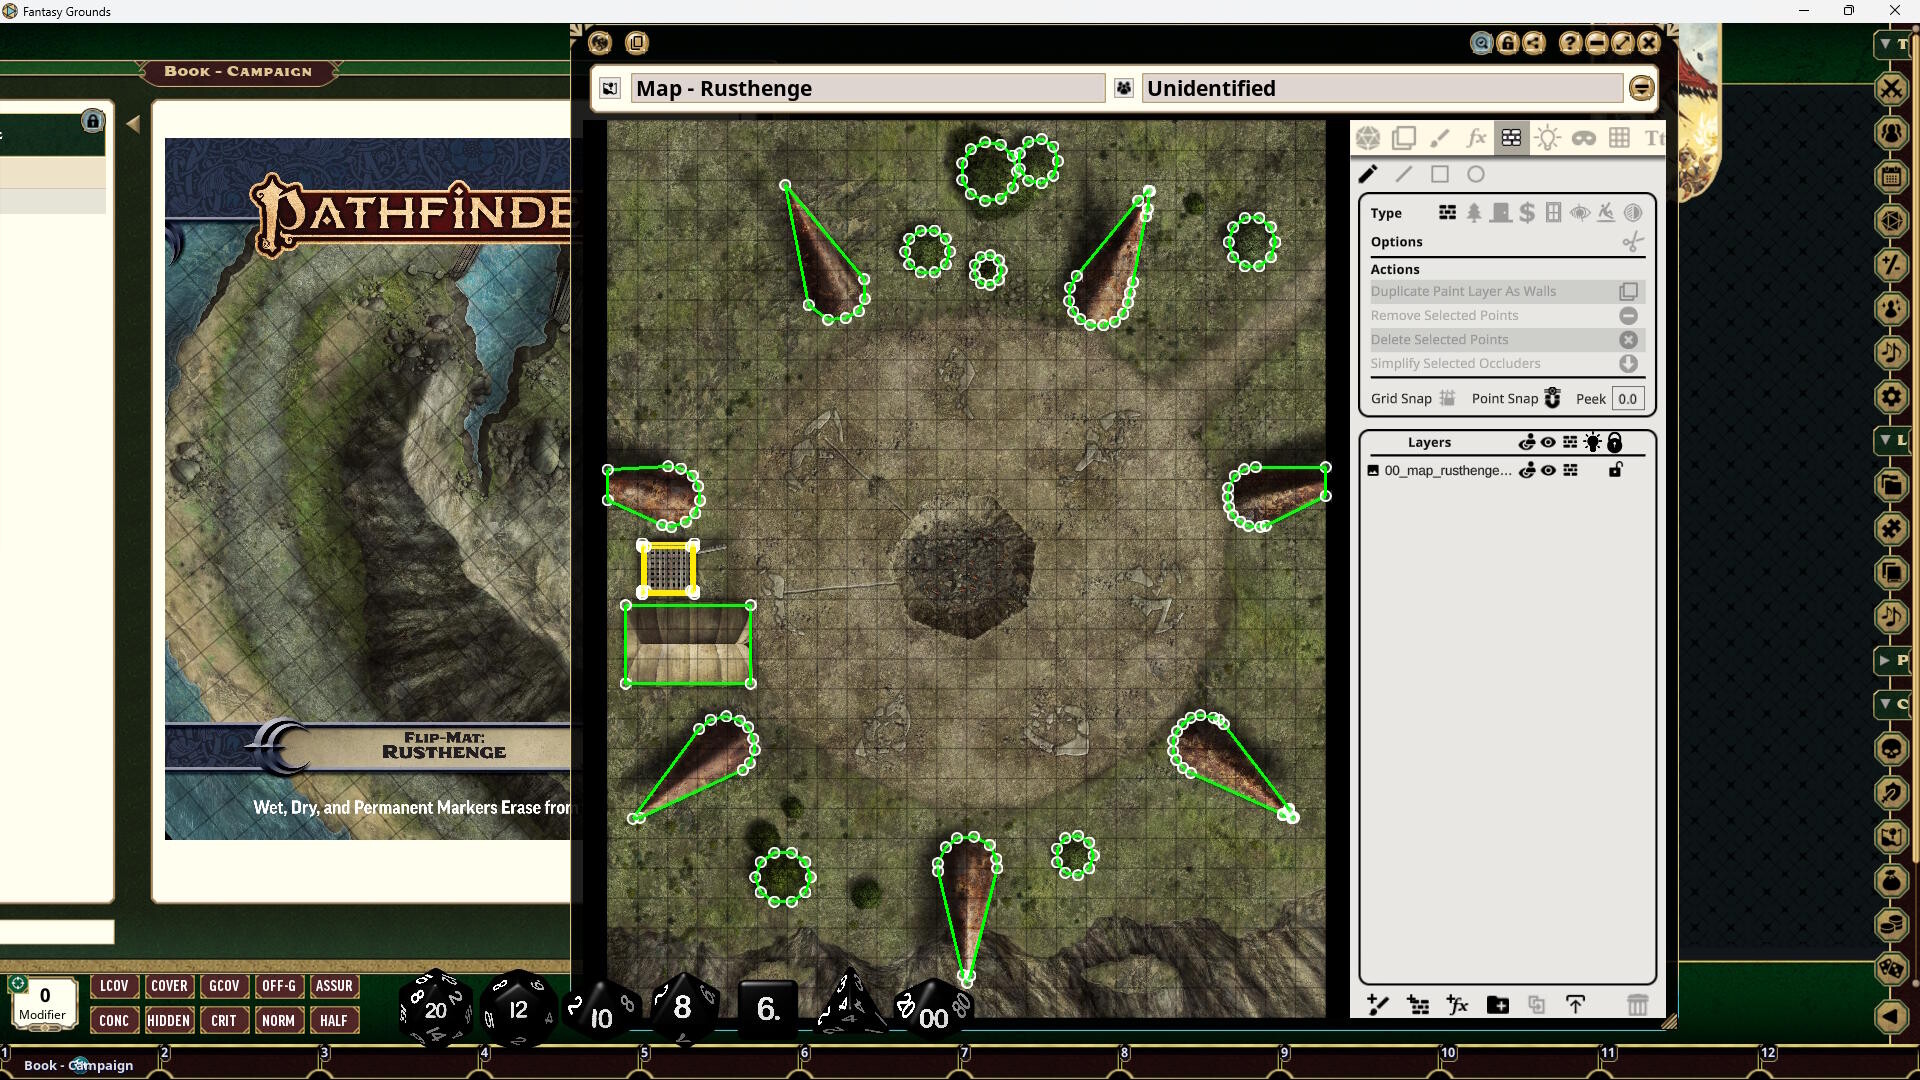Toggle all-layers lock in Layers header

click(x=1615, y=442)
